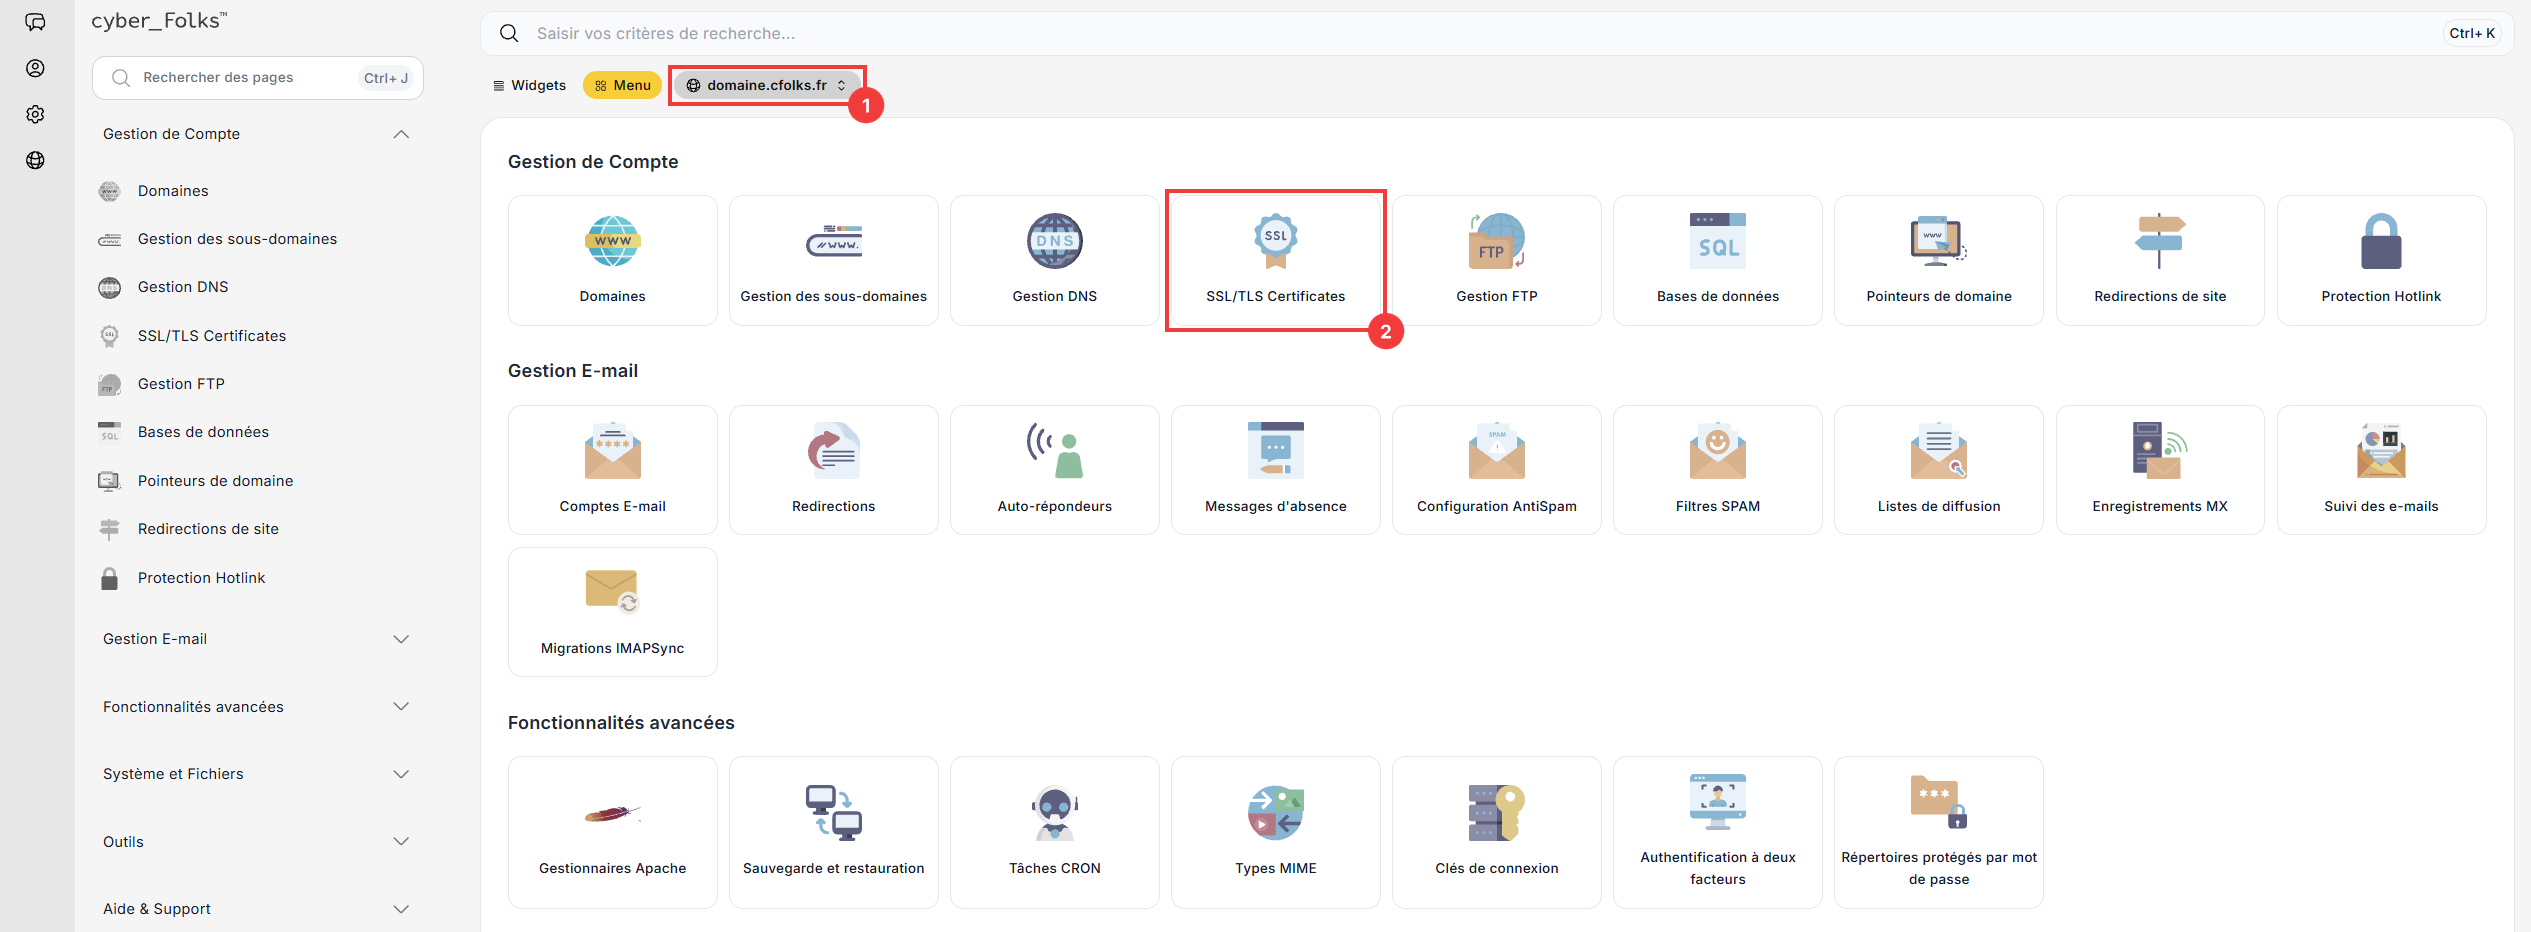Open the Auto-répondeurs card
This screenshot has width=2531, height=932.
1054,470
